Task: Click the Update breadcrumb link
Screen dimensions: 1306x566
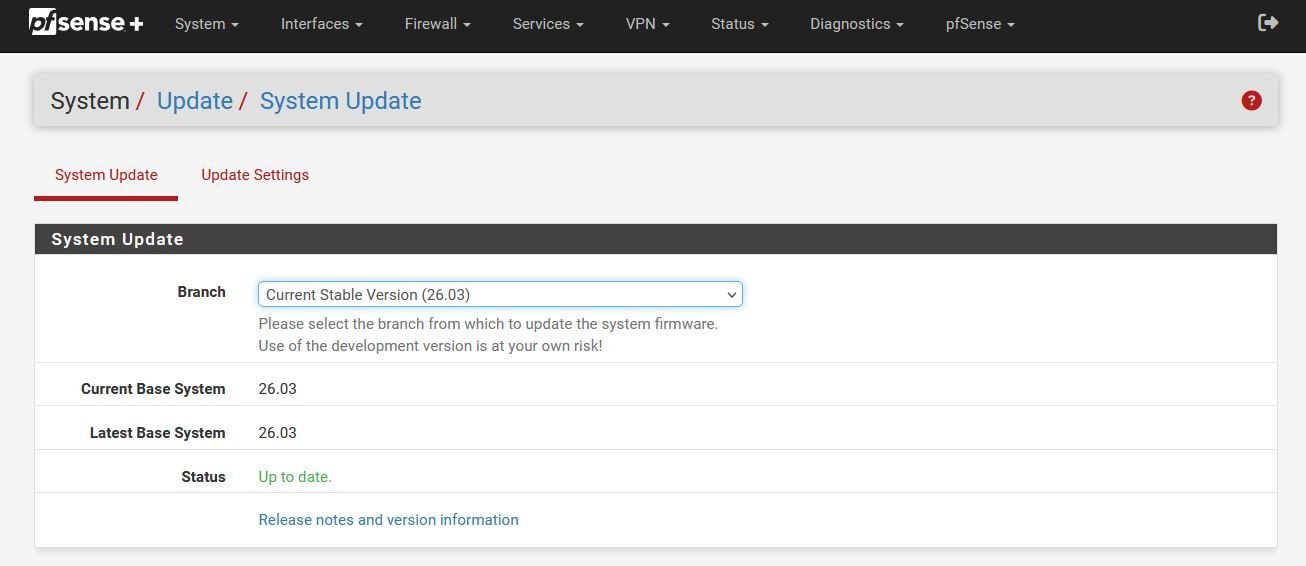Action: point(195,101)
